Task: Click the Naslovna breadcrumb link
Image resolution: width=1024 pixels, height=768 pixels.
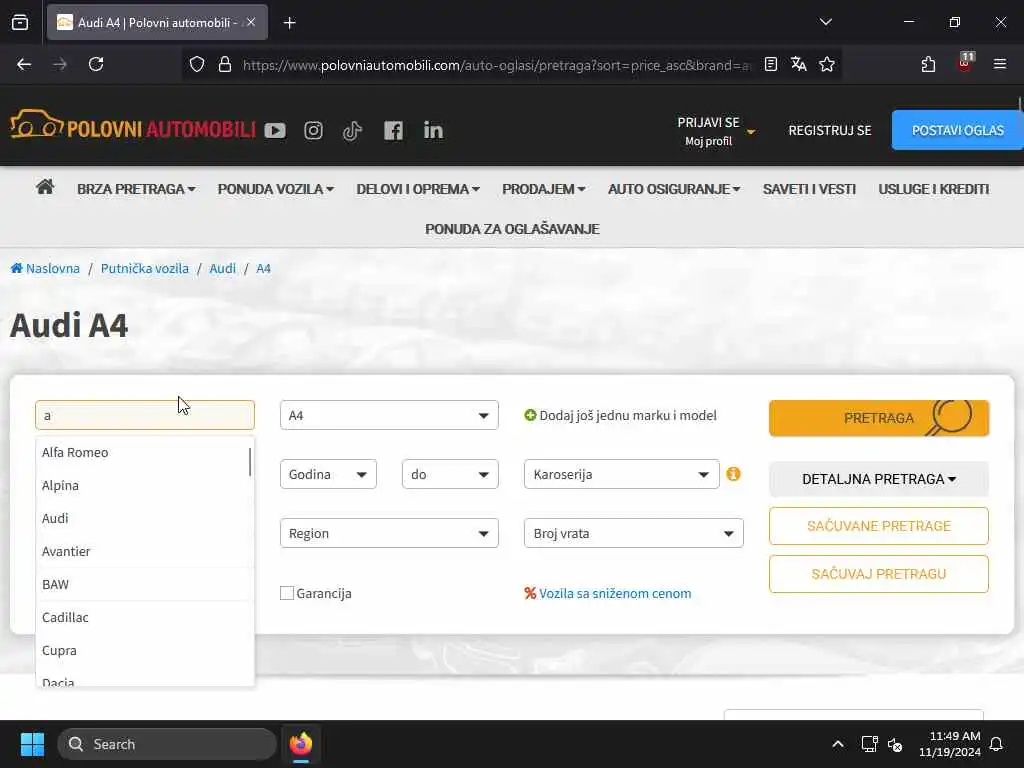Action: [45, 268]
